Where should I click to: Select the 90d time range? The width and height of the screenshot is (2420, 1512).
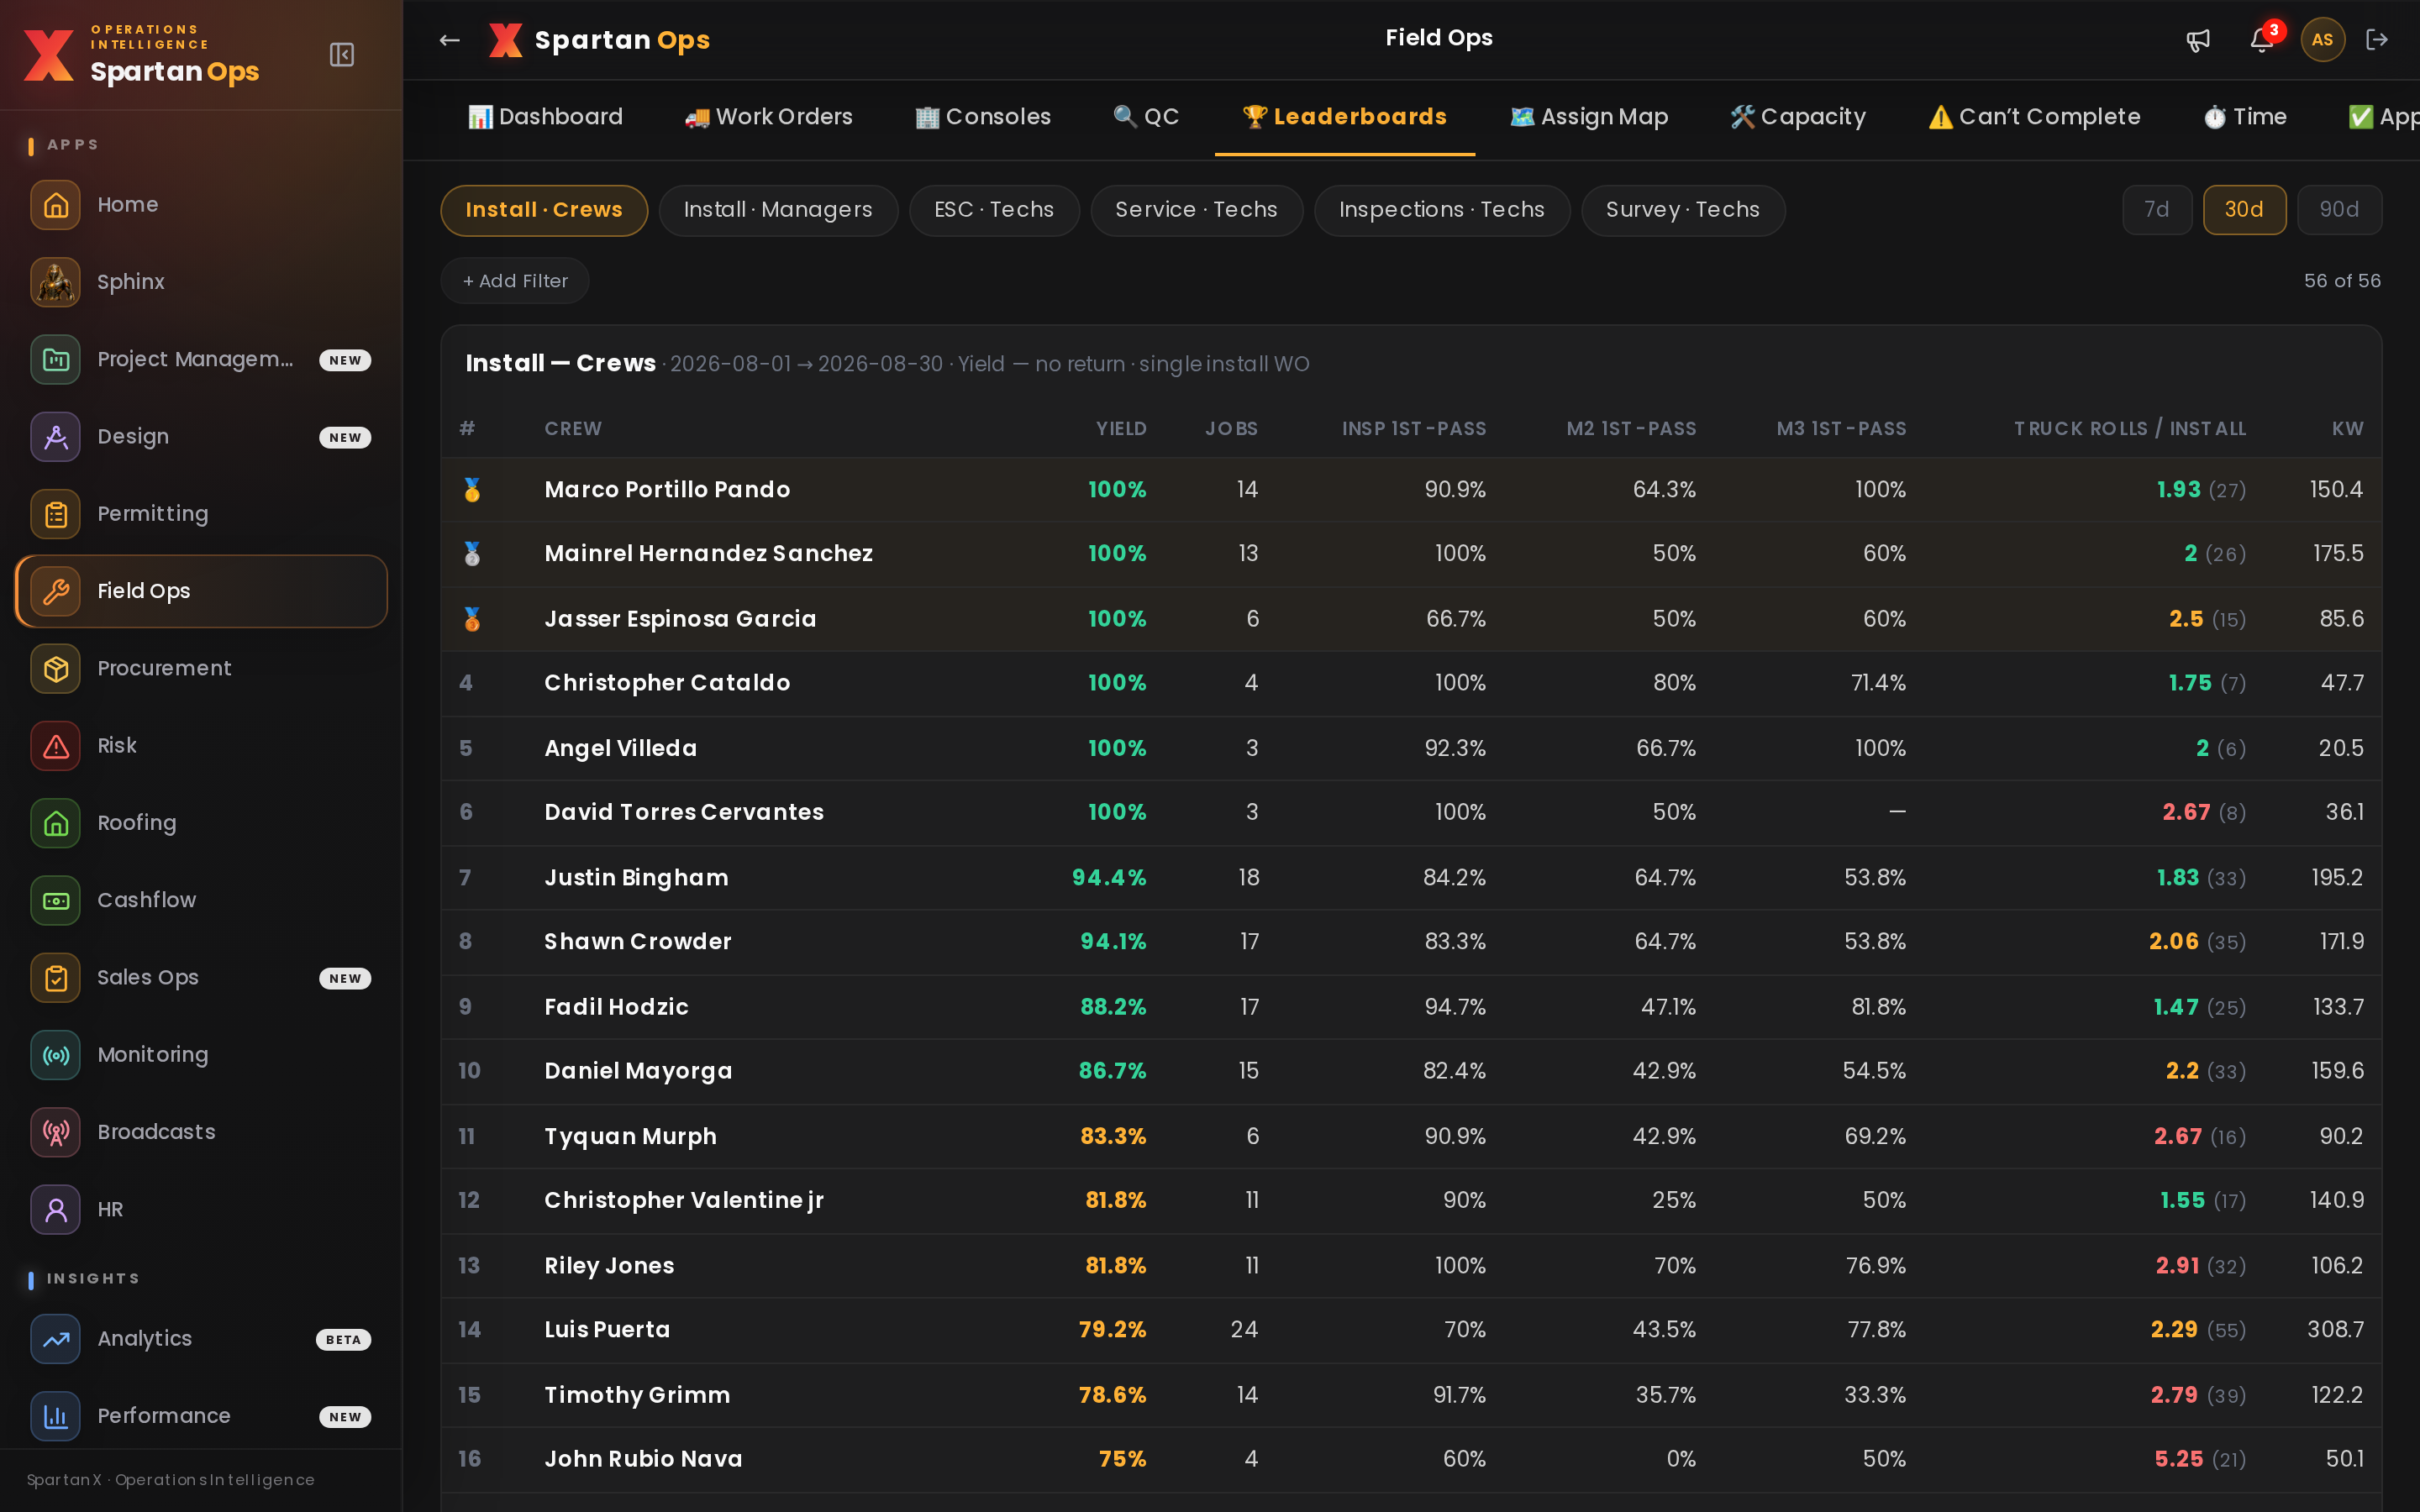[x=2339, y=210]
